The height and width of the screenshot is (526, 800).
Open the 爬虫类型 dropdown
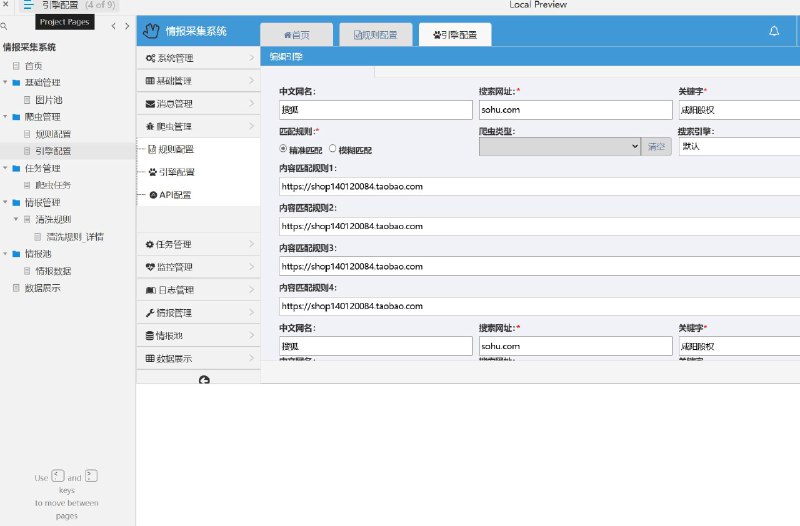560,146
